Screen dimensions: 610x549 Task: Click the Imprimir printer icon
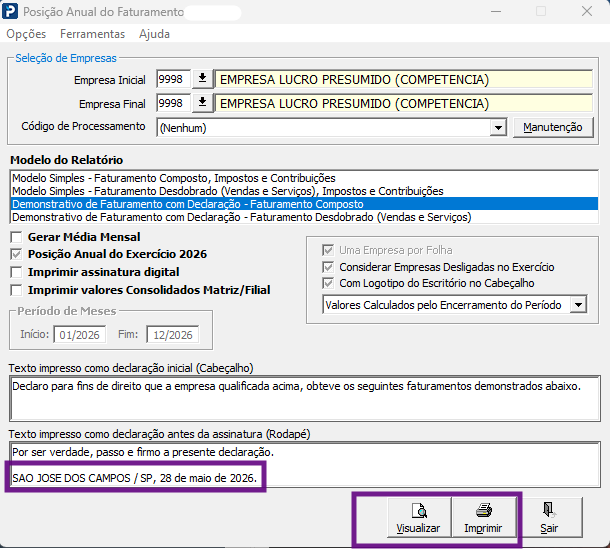tap(484, 510)
